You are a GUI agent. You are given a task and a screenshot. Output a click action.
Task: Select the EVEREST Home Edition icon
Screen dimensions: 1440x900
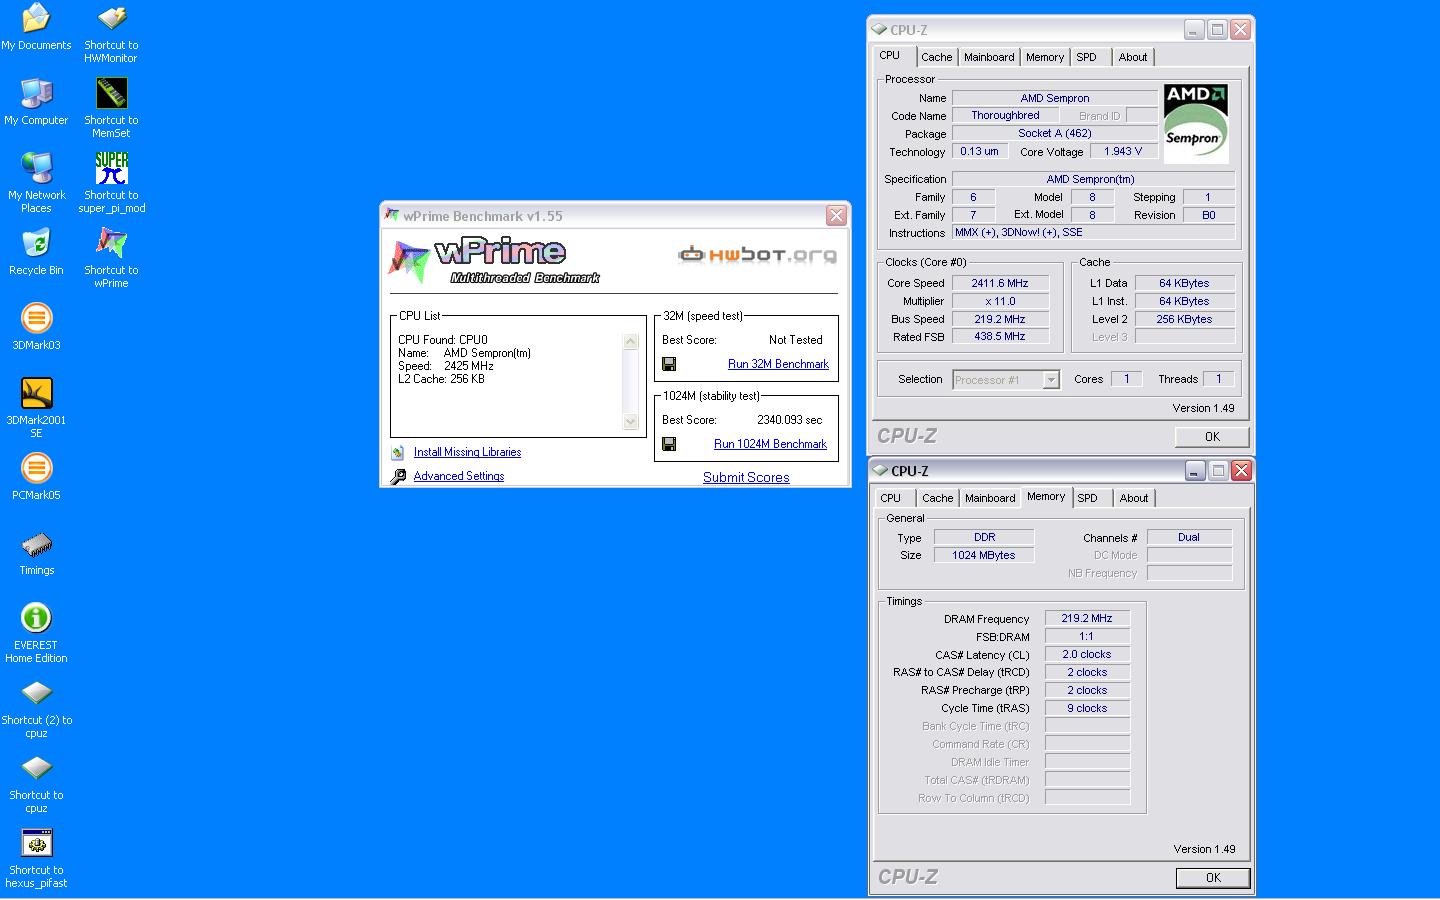pos(36,633)
